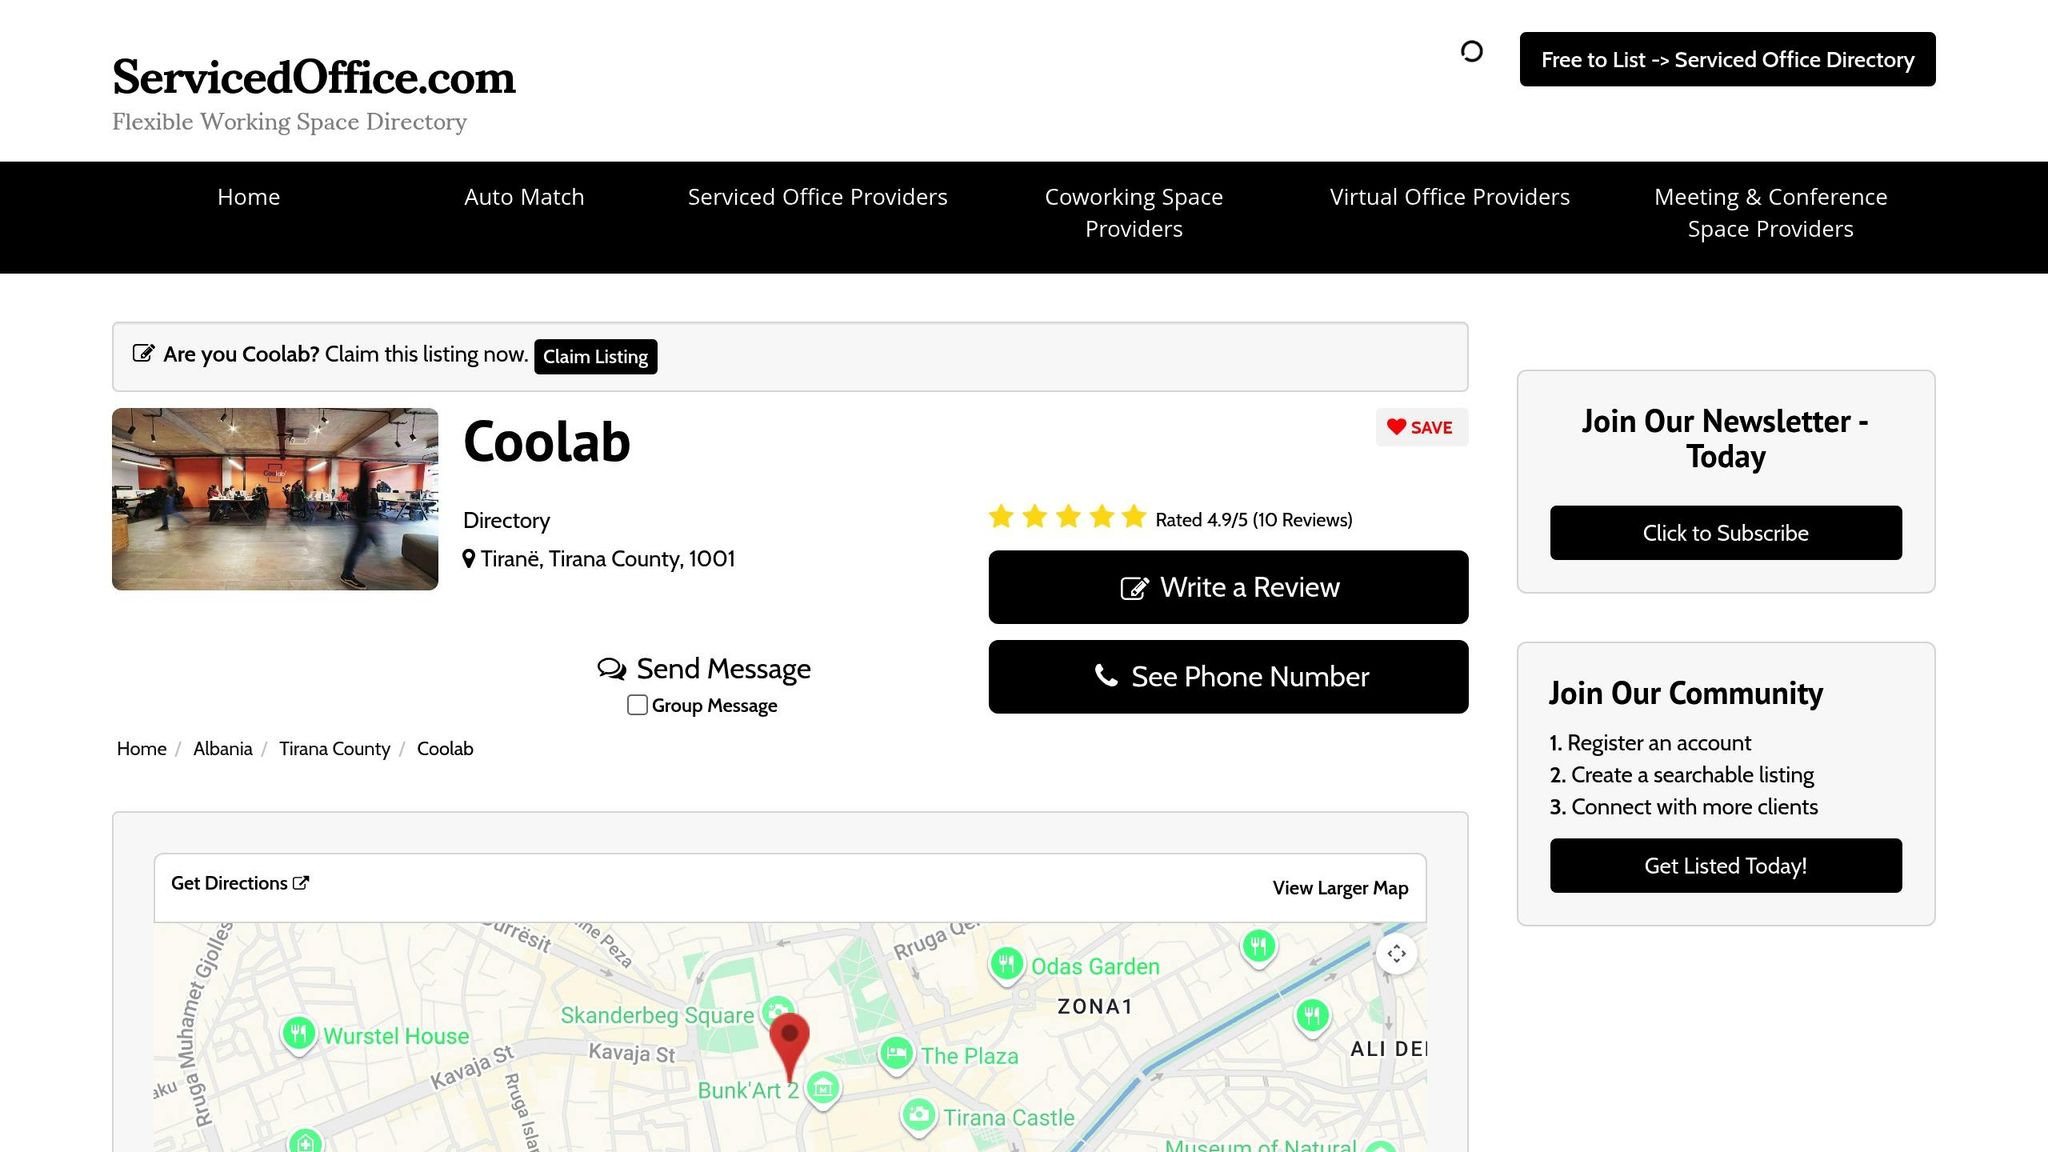2048x1152 pixels.
Task: Click View Larger Map link
Action: (x=1340, y=888)
